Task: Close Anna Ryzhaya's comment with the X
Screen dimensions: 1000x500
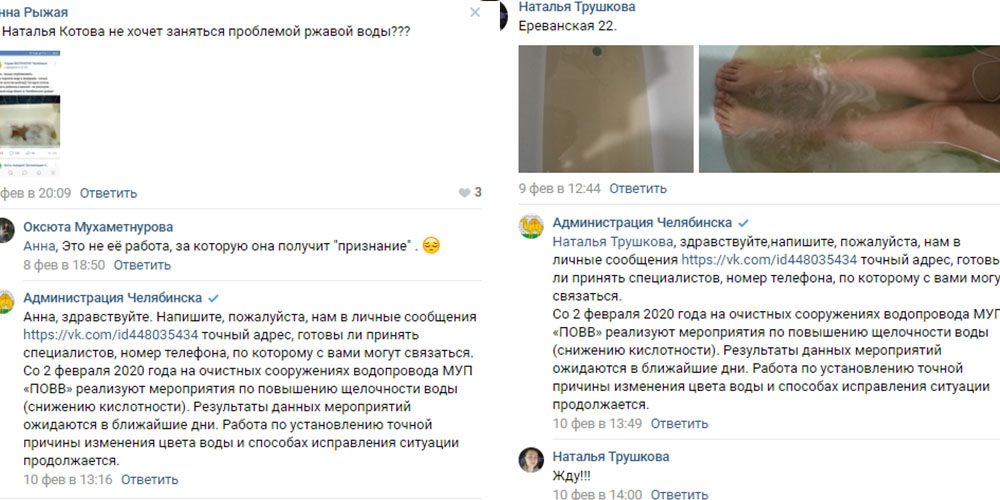Action: tap(474, 12)
